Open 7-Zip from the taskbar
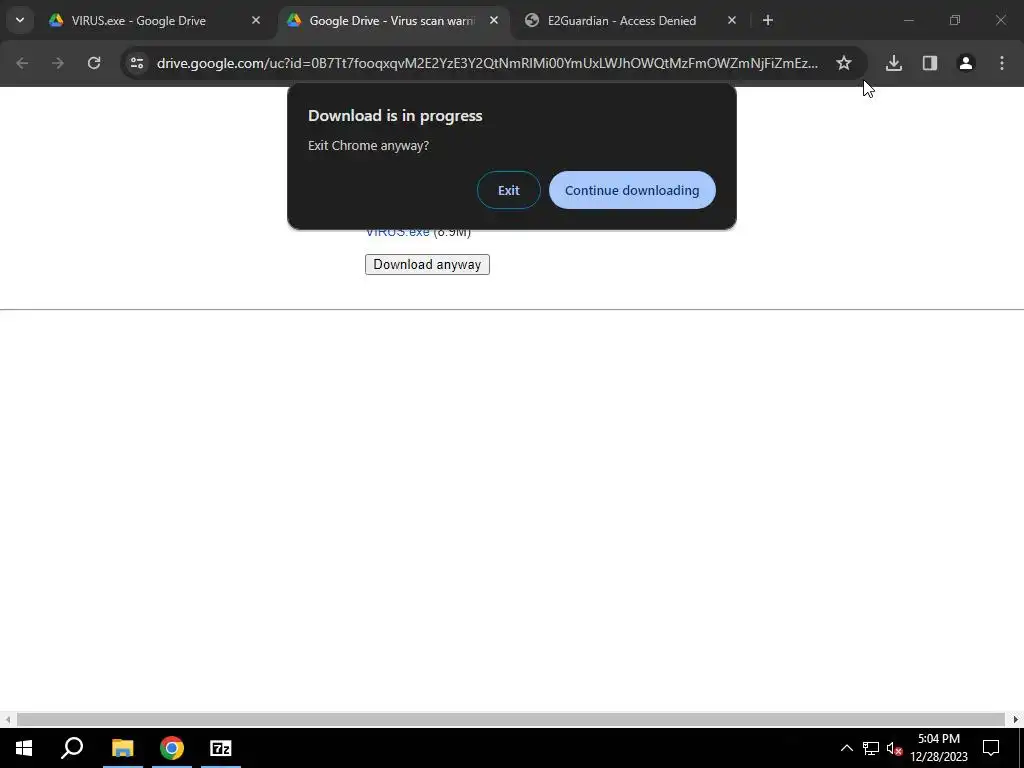The width and height of the screenshot is (1024, 768). point(221,748)
